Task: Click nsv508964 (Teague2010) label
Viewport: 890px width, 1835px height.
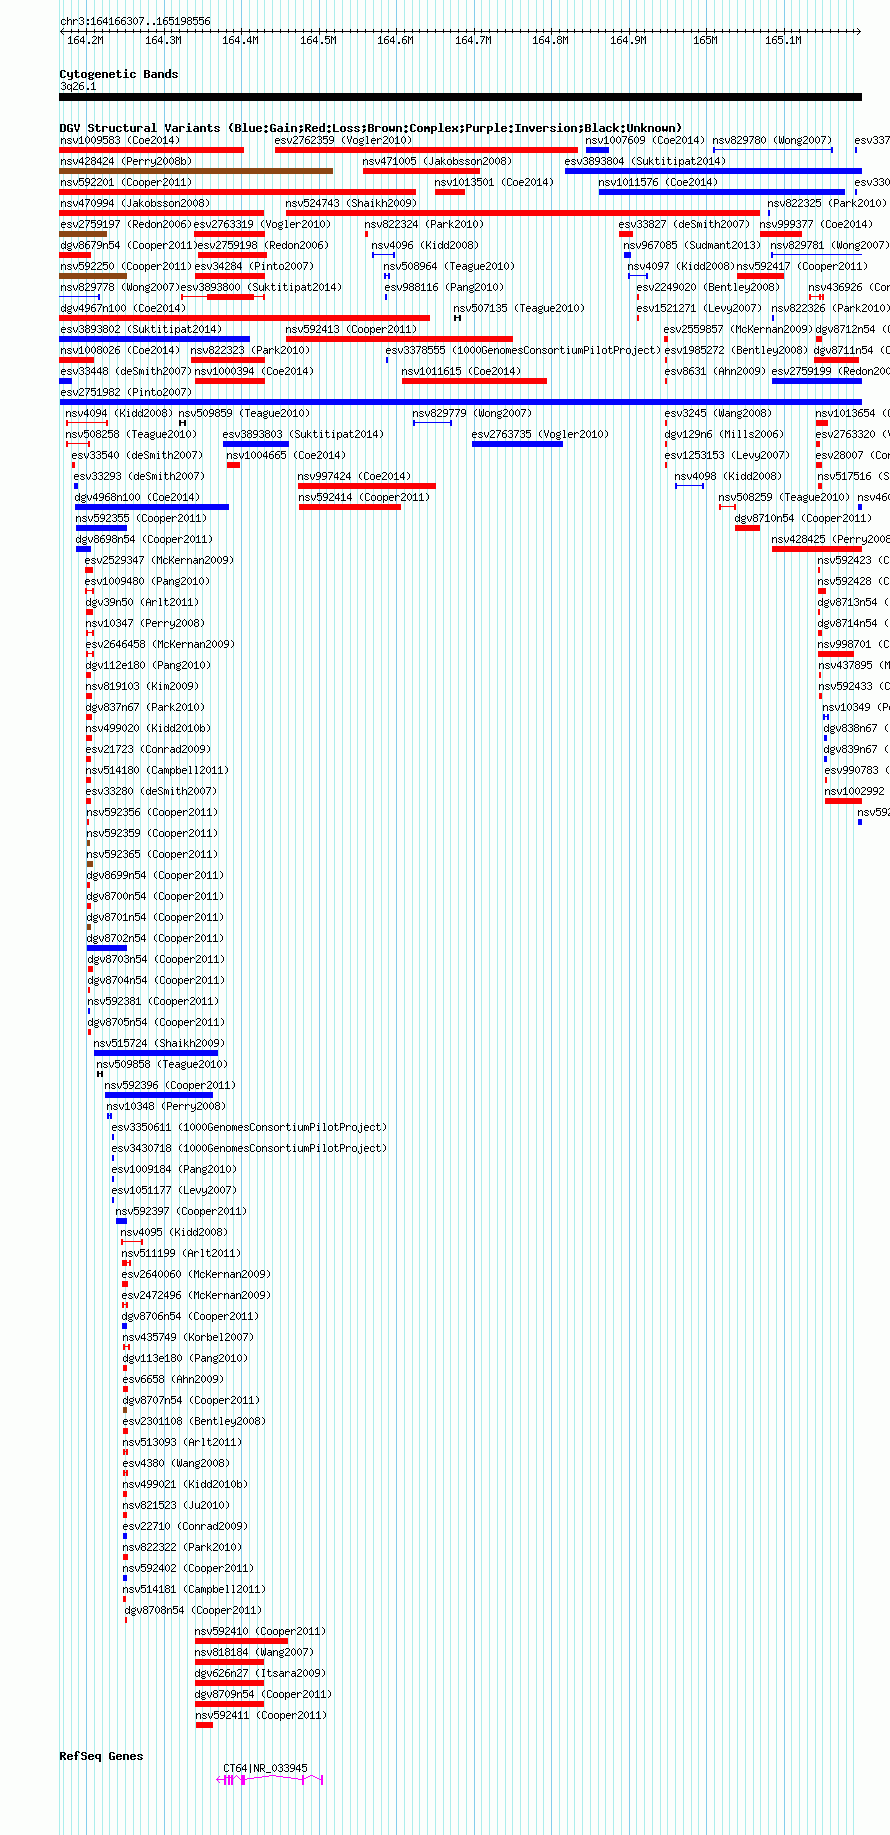Action: pyautogui.click(x=449, y=266)
